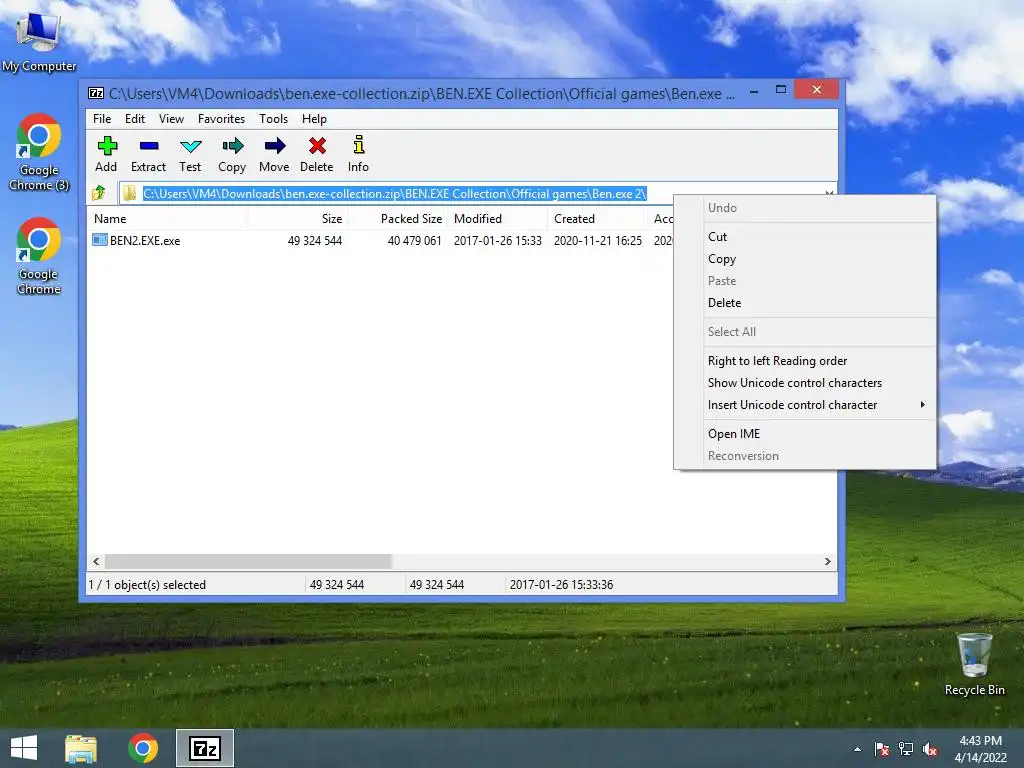Click created date 2020-11-21 16:25 cell
The height and width of the screenshot is (768, 1024).
598,240
